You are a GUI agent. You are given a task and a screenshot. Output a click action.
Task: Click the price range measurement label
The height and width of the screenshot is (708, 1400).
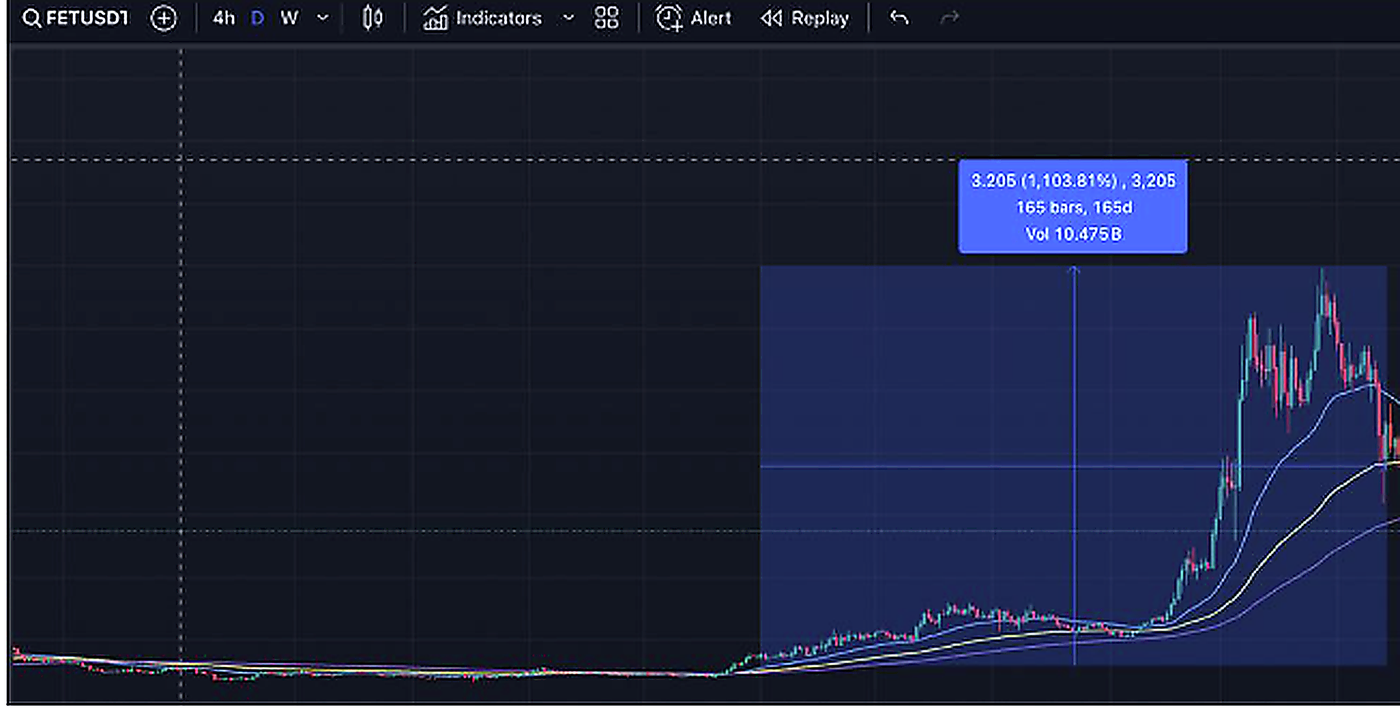(1073, 206)
